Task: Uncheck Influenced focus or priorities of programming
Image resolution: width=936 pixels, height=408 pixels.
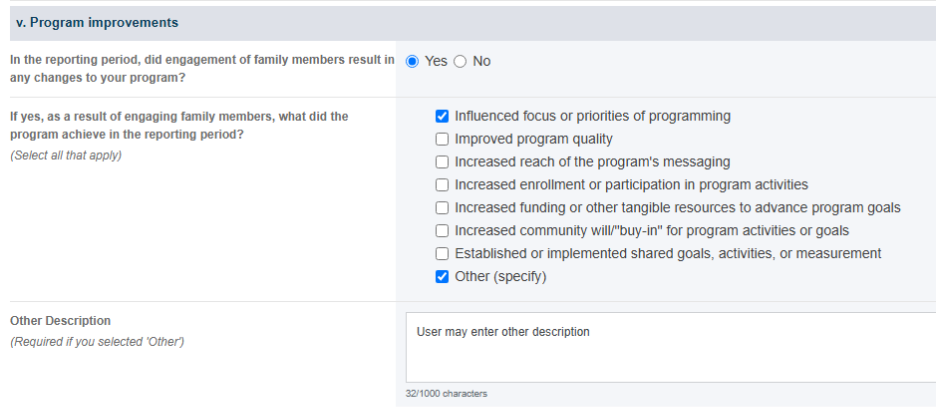Action: click(x=442, y=116)
